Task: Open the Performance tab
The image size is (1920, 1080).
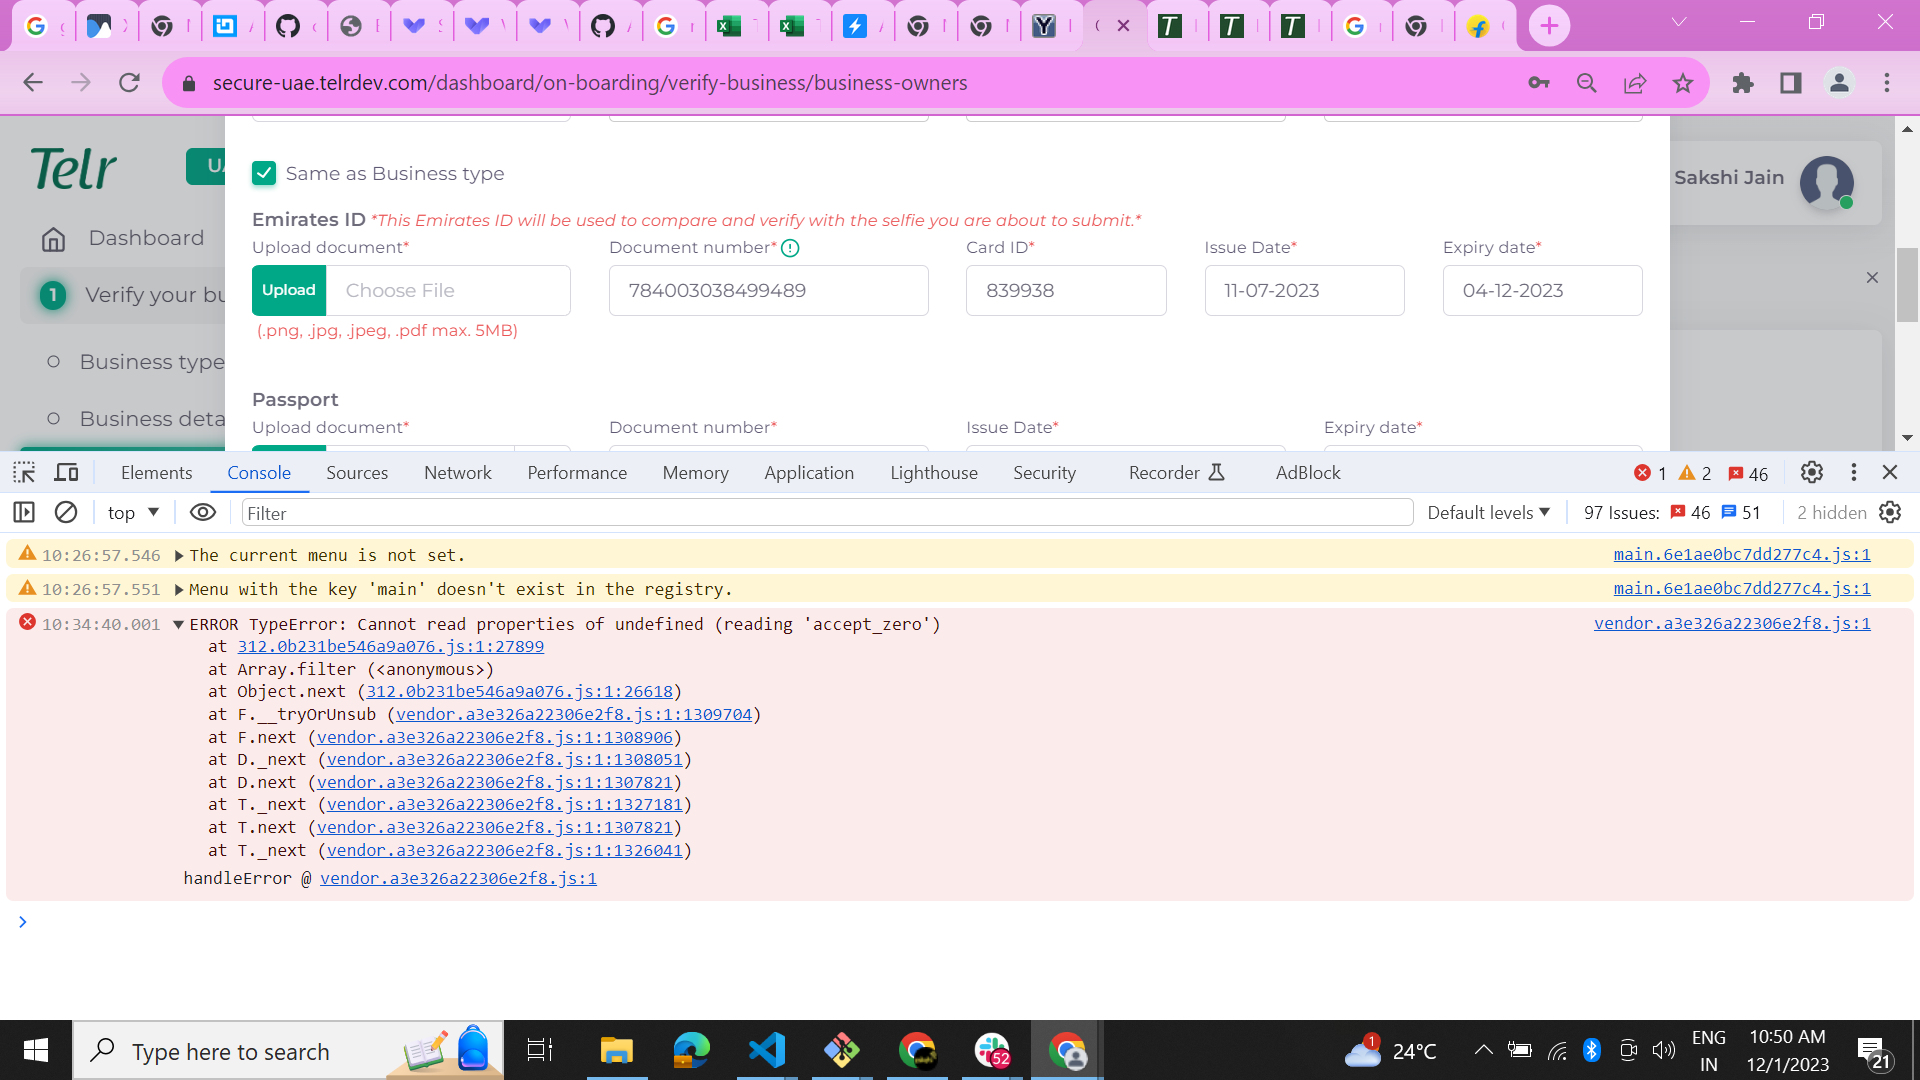Action: coord(577,472)
